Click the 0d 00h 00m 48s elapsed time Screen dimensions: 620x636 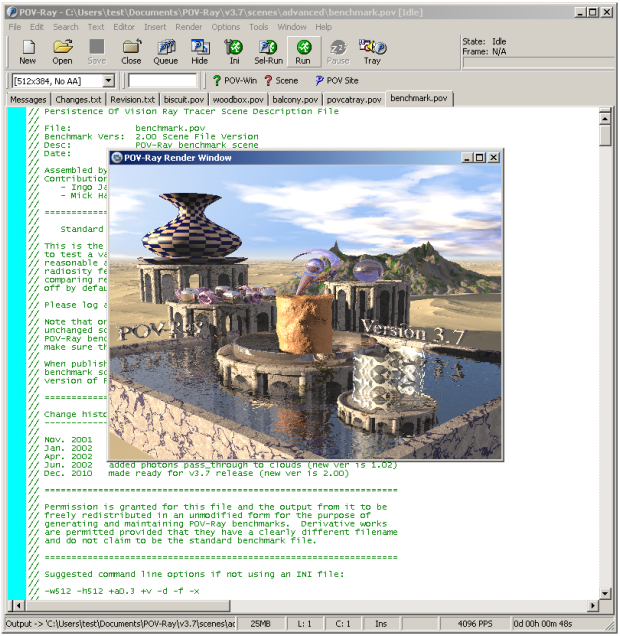pos(543,623)
